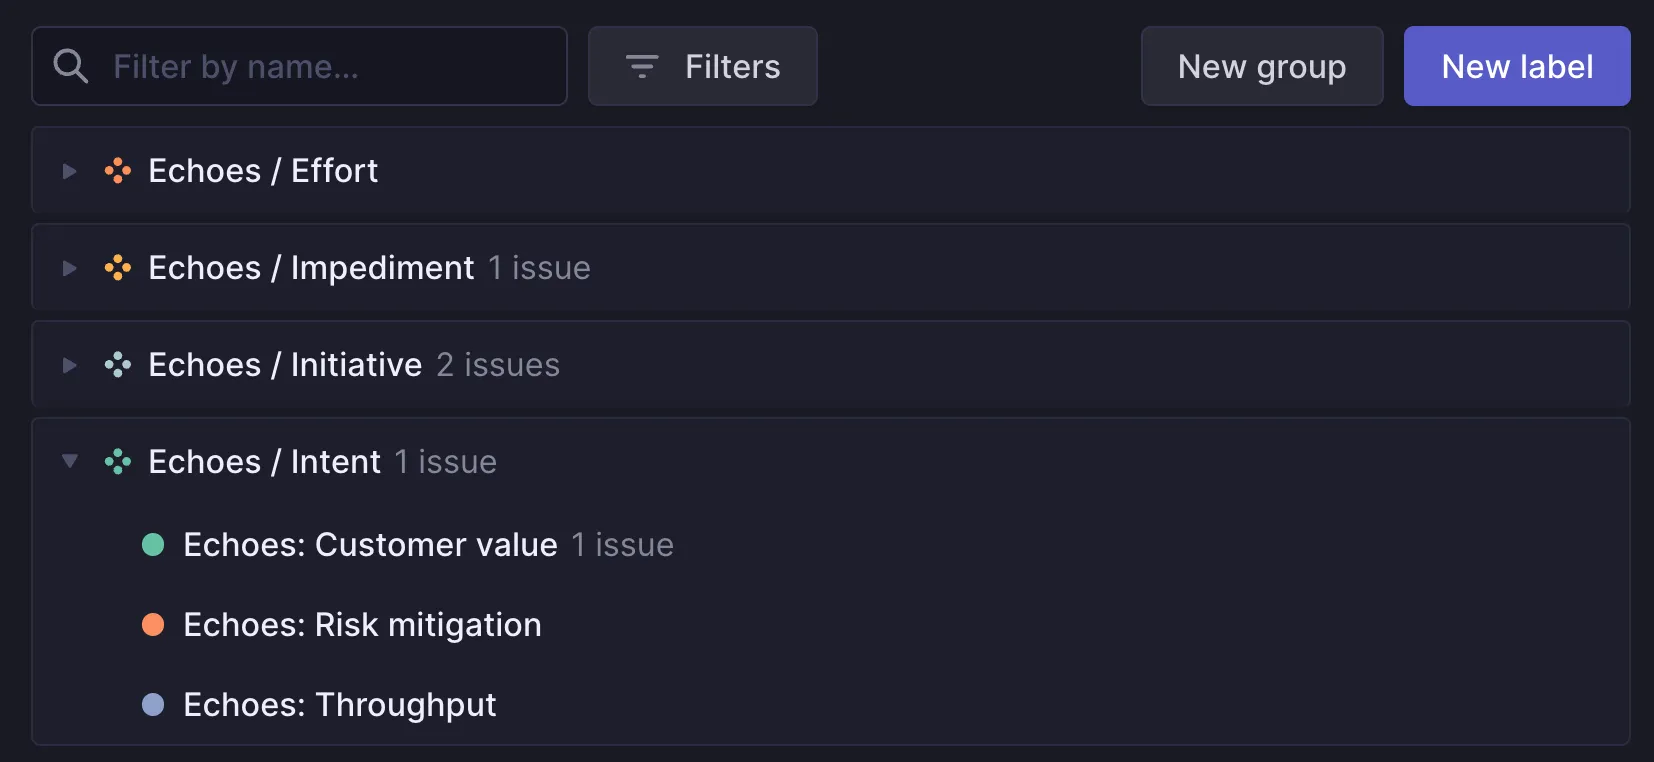Expand the Echoes / Effort group
This screenshot has height=762, width=1654.
69,171
